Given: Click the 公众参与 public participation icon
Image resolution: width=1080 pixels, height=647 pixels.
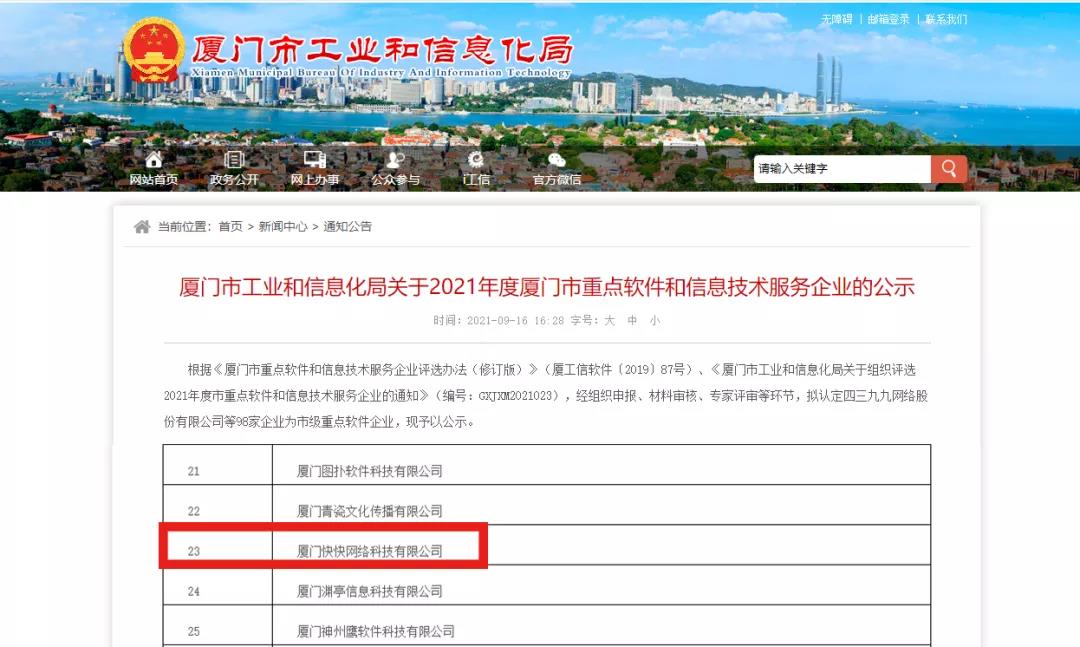Looking at the screenshot, I should [394, 159].
